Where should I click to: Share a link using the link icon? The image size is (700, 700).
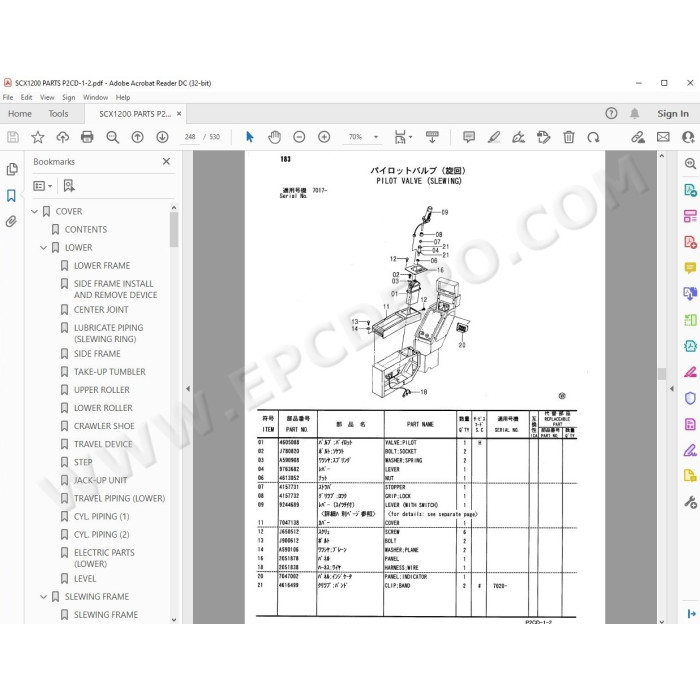pos(638,137)
